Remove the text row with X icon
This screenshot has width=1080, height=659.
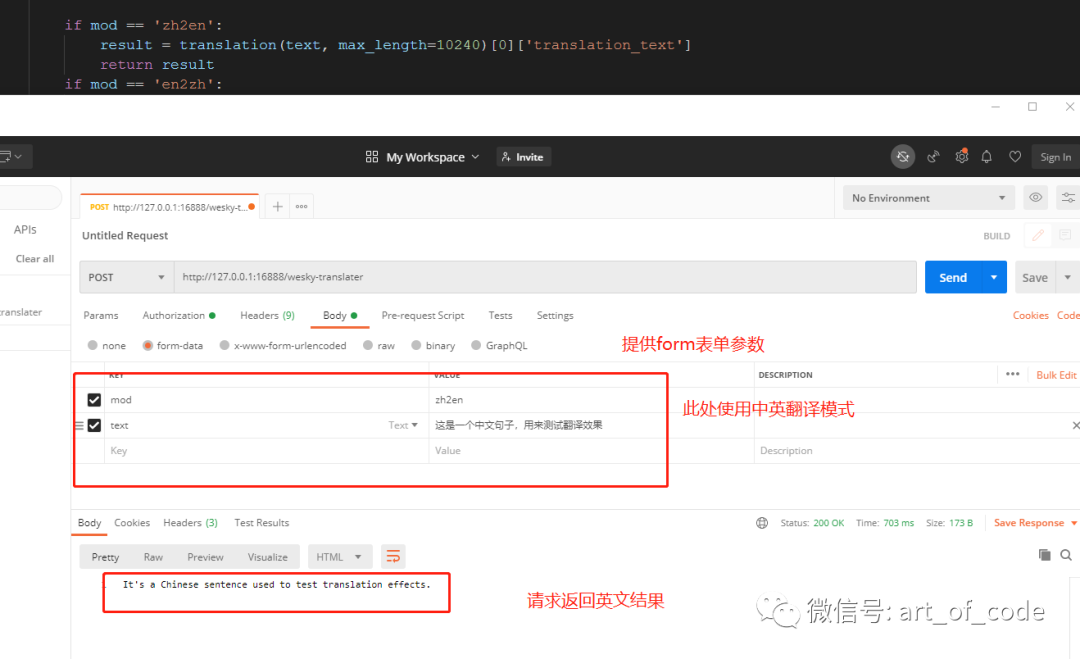pyautogui.click(x=1075, y=426)
